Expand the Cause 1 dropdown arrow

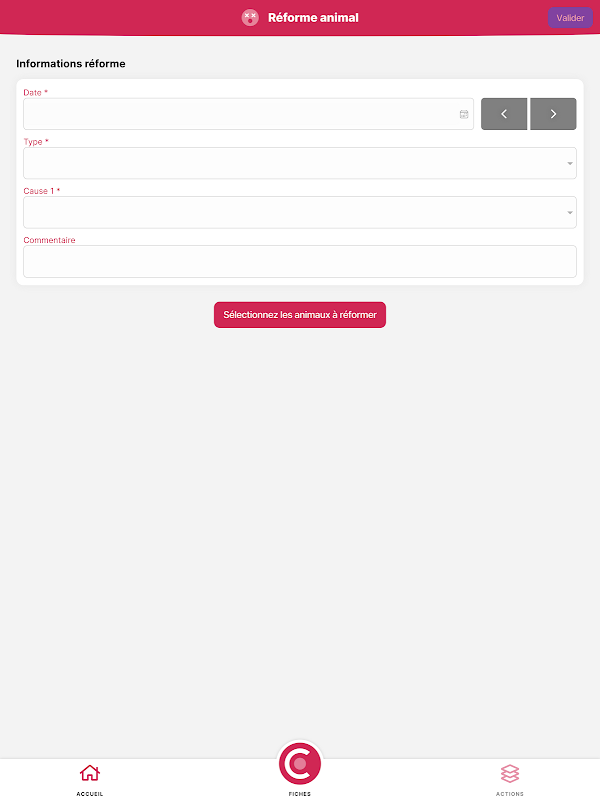point(570,212)
